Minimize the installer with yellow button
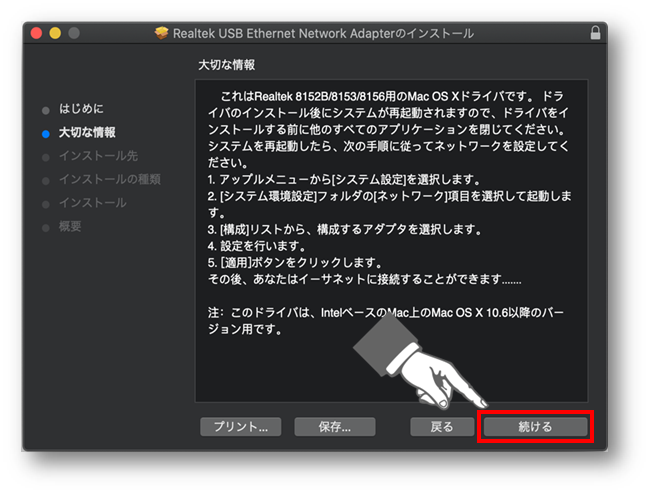 [x=55, y=33]
